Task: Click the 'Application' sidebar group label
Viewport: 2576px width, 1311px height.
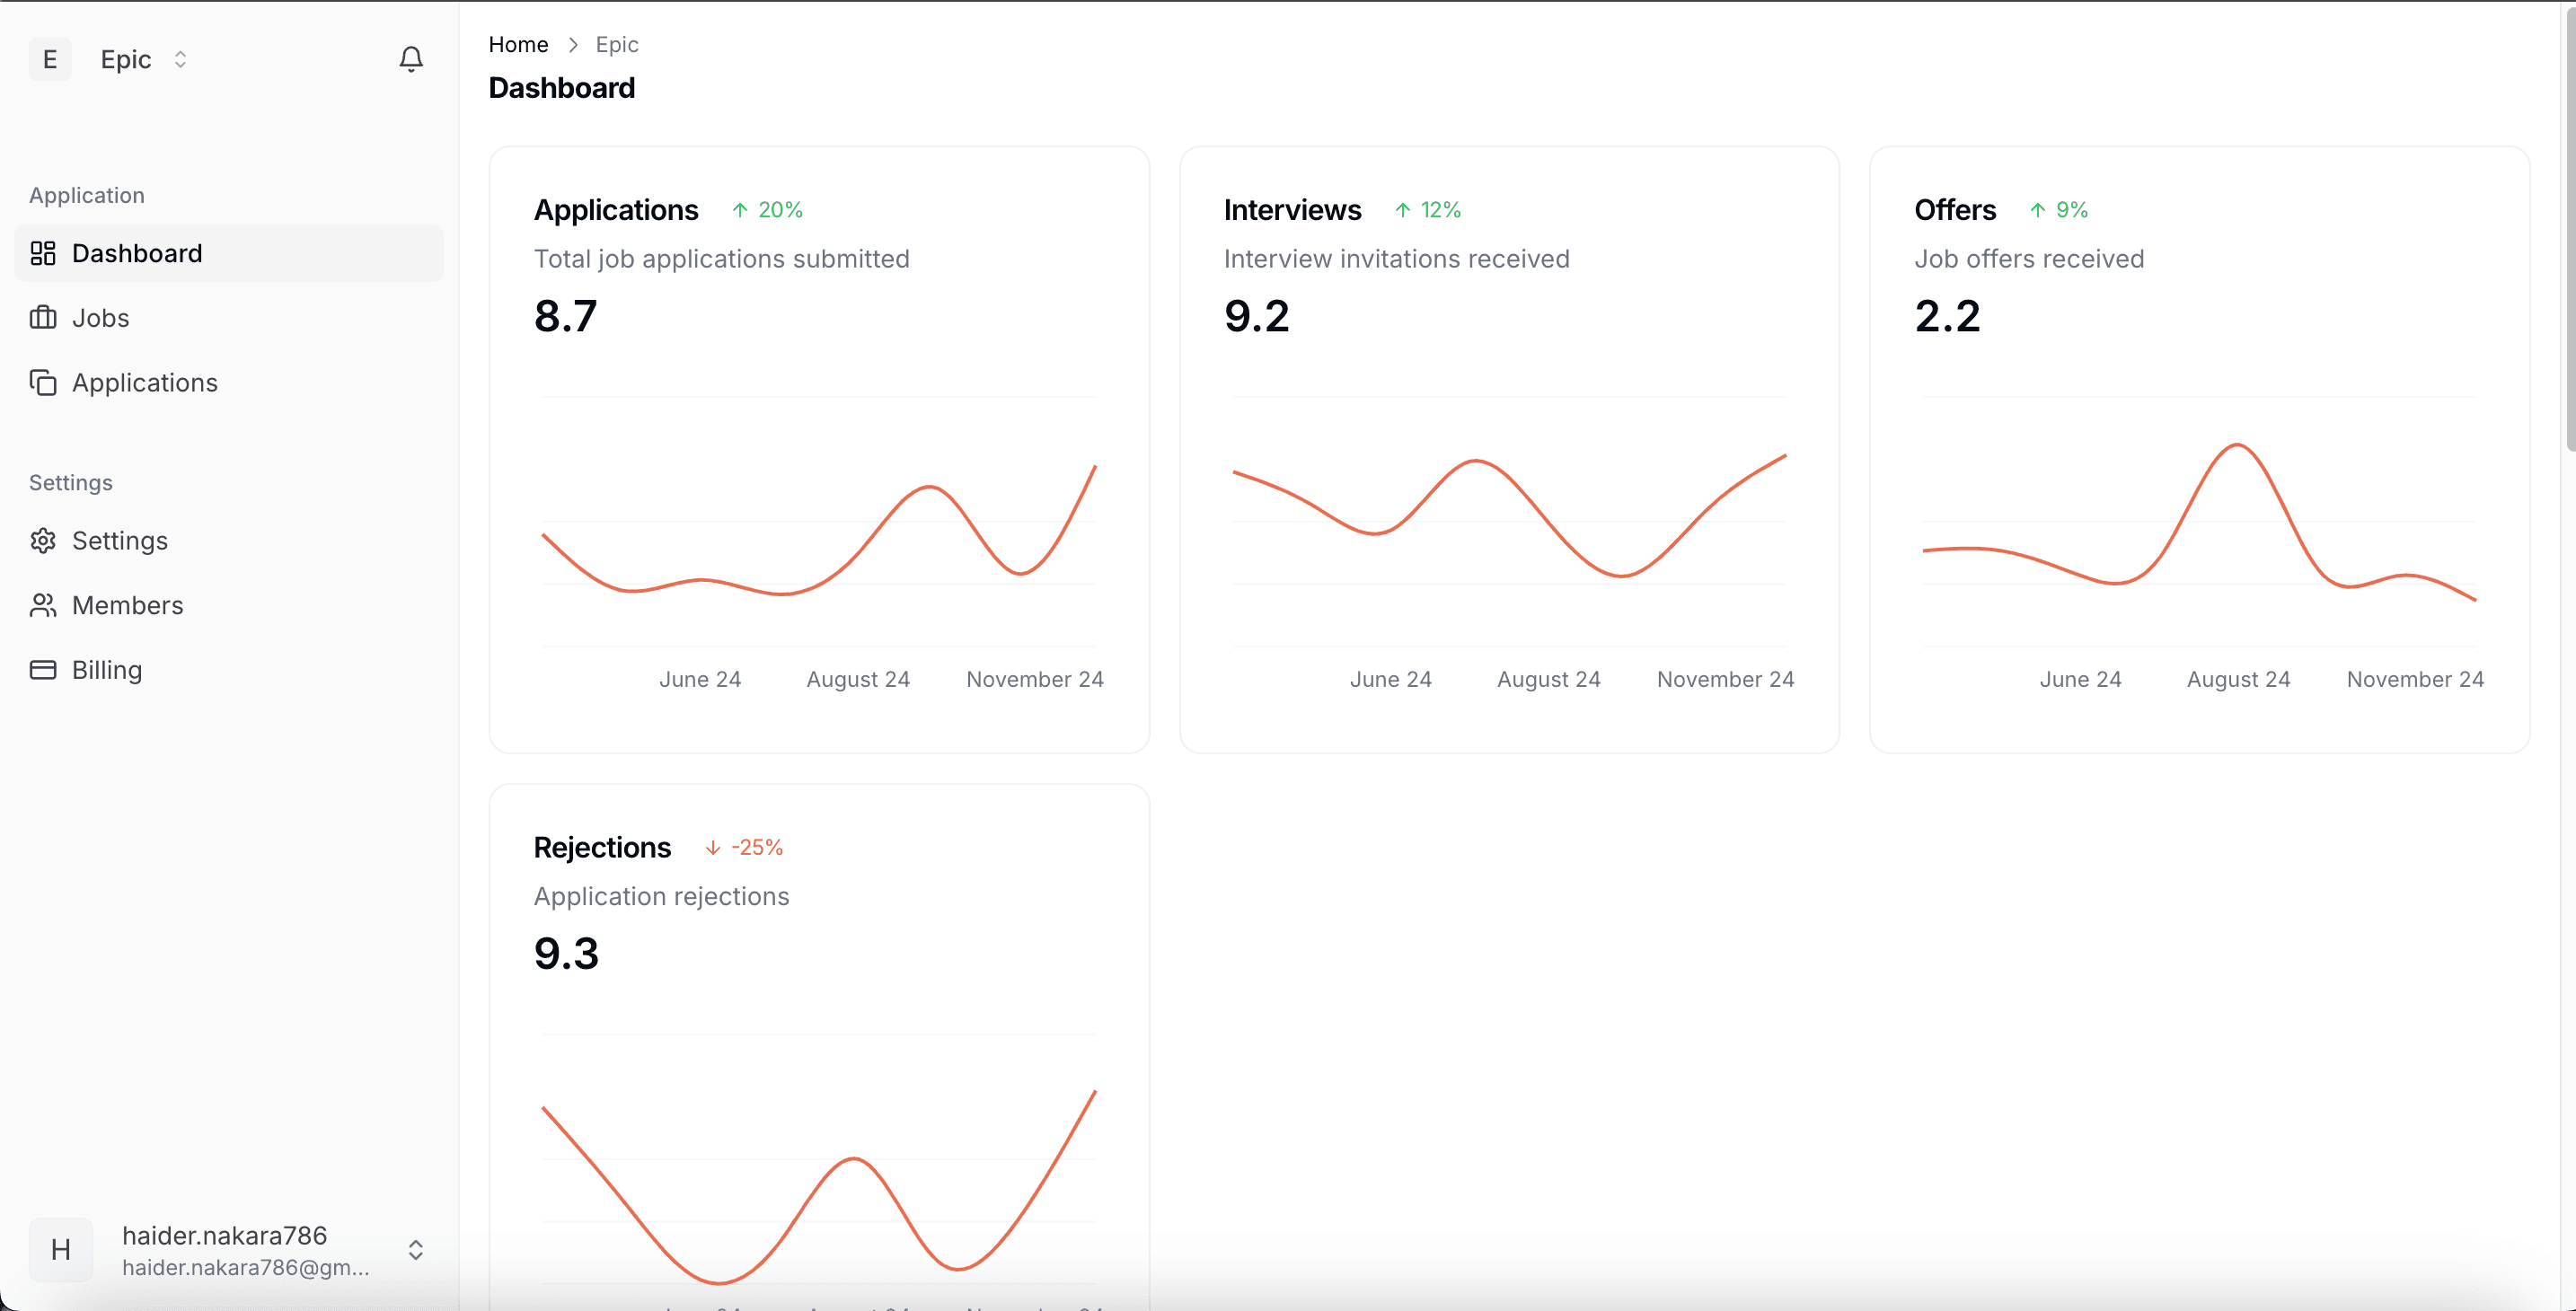Action: [x=87, y=196]
